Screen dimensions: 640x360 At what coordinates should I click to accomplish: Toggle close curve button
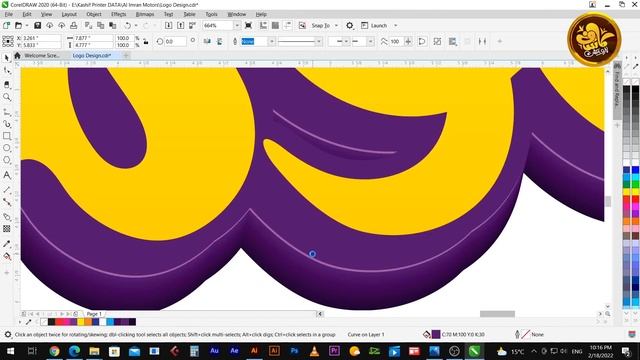tap(422, 41)
